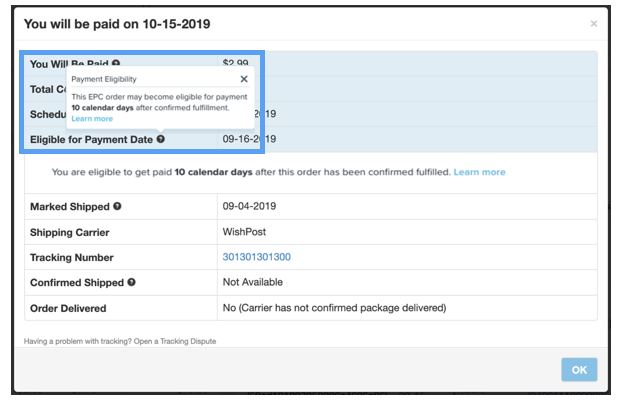Open Learn more link after confirmed fulfilled message
Image resolution: width=620 pixels, height=407 pixels.
[479, 172]
